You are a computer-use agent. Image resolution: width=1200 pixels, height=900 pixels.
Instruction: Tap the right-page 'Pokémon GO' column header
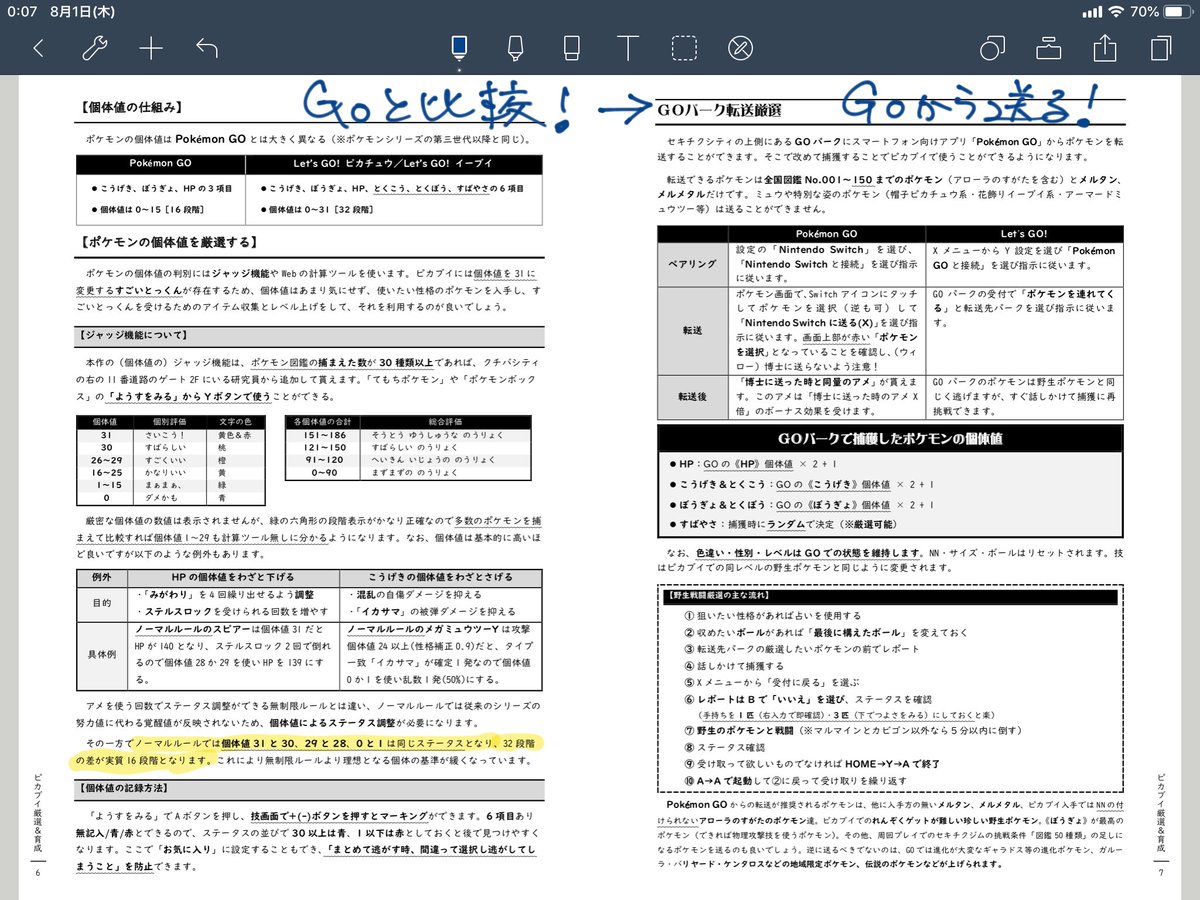826,233
